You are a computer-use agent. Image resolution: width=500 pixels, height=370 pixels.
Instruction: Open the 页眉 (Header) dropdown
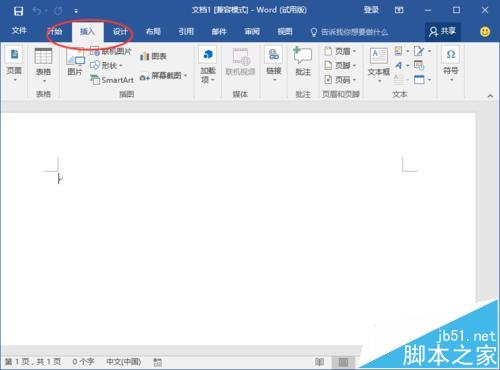click(x=340, y=51)
